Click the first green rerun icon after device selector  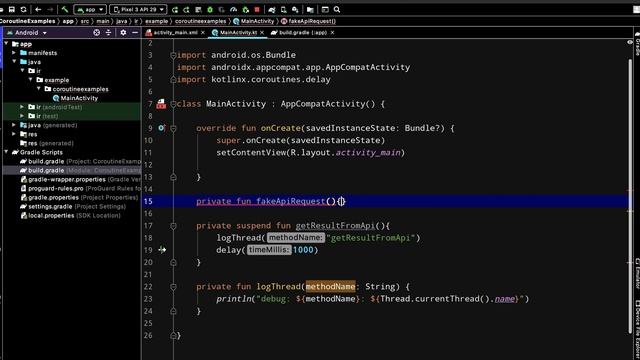[175, 9]
